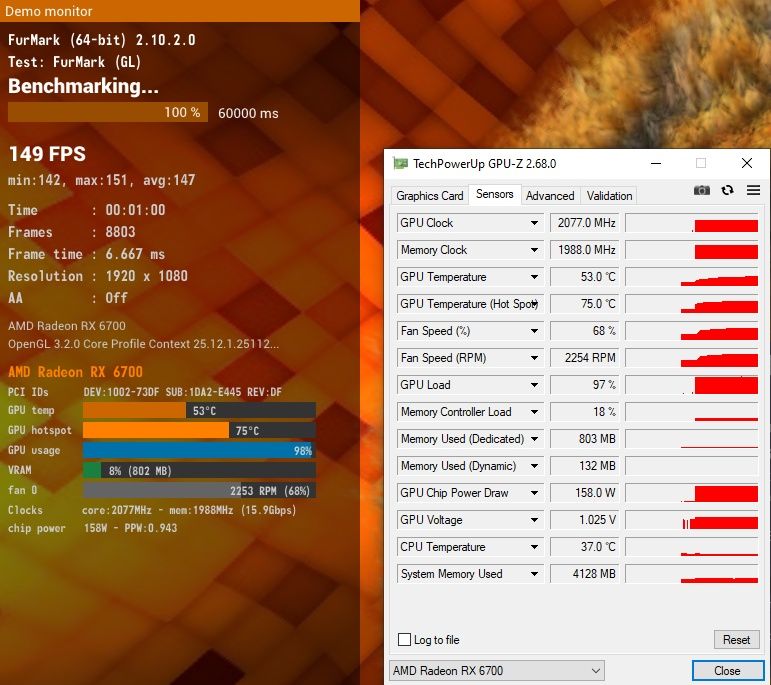Viewport: 771px width, 685px height.
Task: Click the Demo monitor title bar
Action: pos(179,10)
